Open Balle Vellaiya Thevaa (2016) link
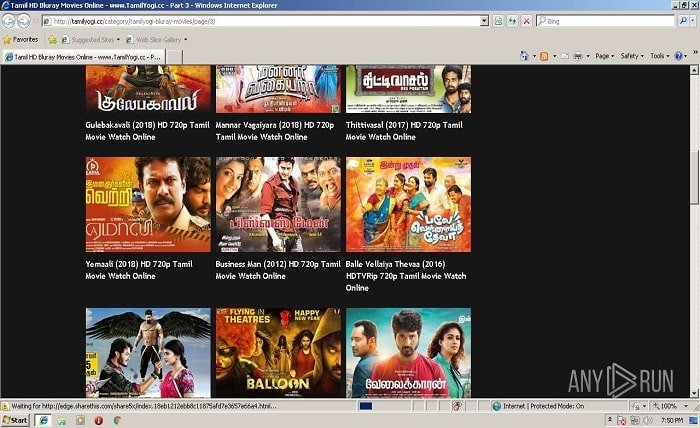 [x=406, y=276]
